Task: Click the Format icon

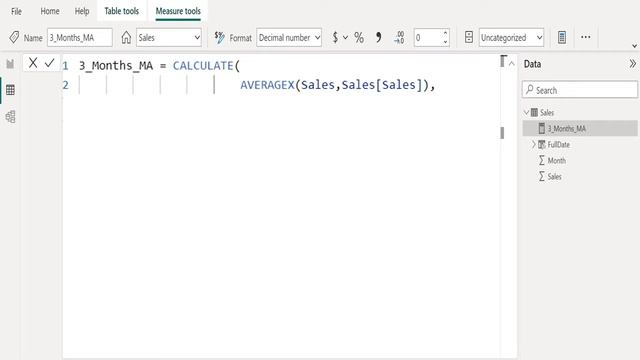Action: pyautogui.click(x=220, y=38)
